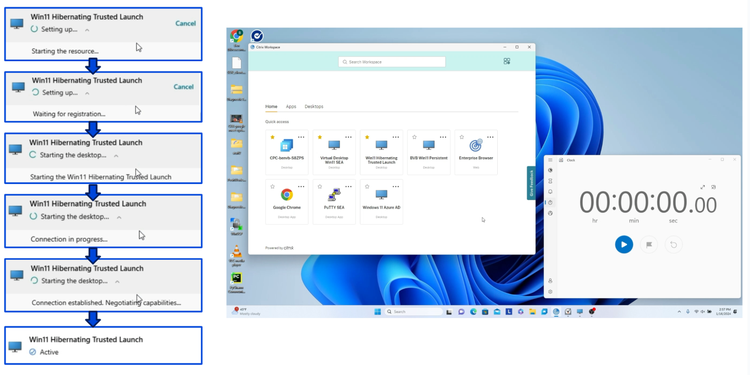The image size is (750, 375).
Task: Open the BVB Win11 Persistent desktop tile
Action: 429,152
